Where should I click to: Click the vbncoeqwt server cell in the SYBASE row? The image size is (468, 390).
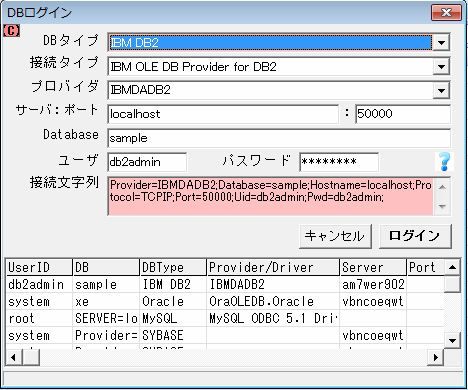click(373, 336)
